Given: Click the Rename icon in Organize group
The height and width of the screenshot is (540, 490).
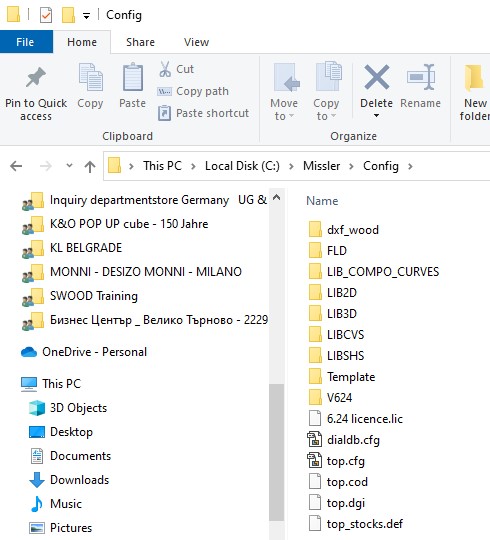Looking at the screenshot, I should tap(420, 77).
